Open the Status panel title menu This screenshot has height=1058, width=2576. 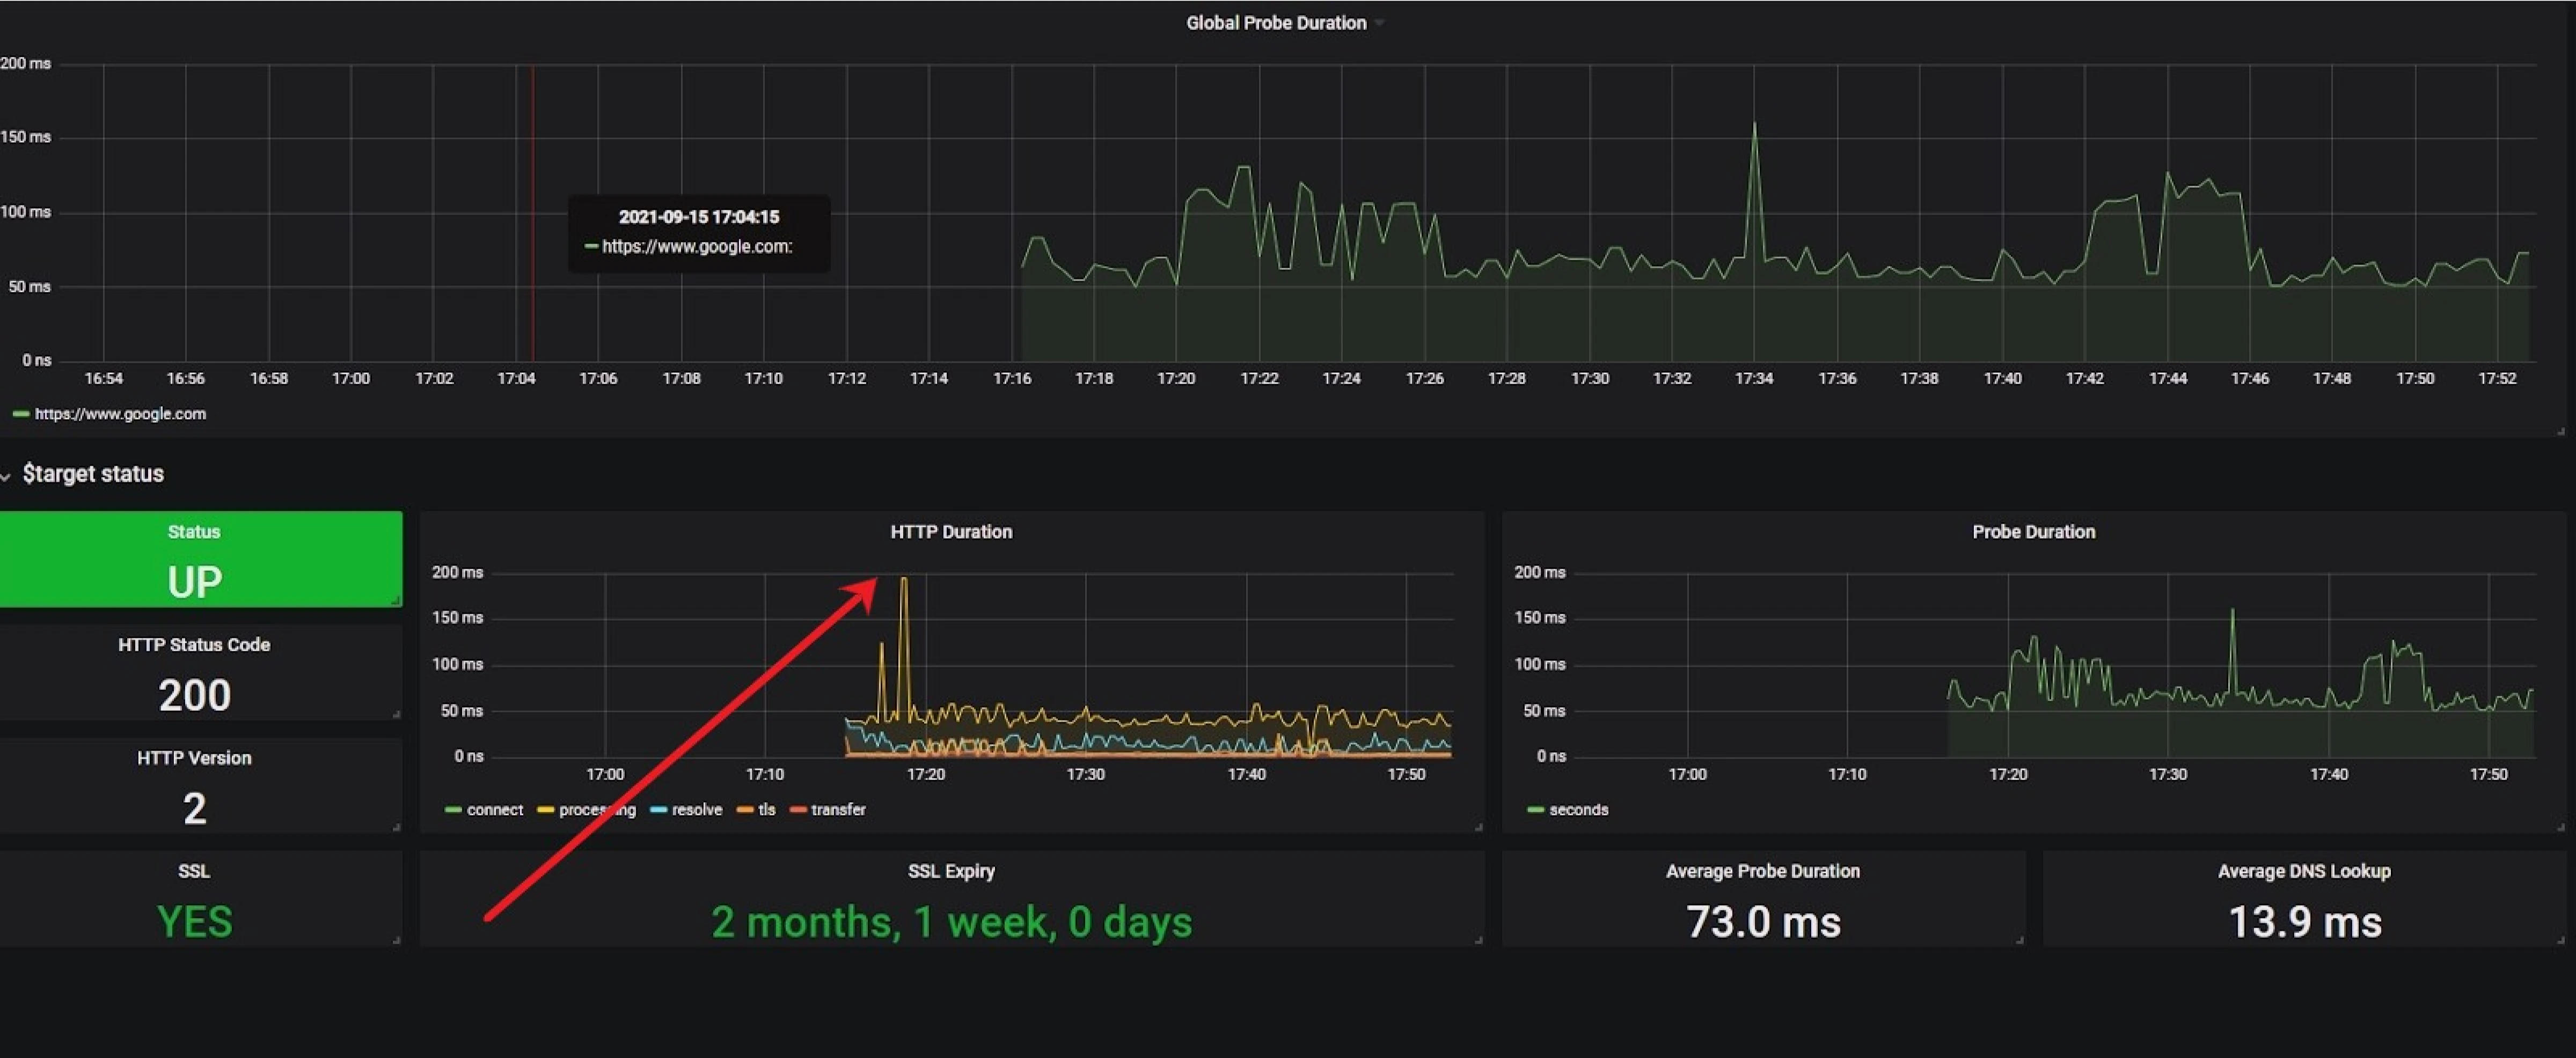pyautogui.click(x=194, y=532)
